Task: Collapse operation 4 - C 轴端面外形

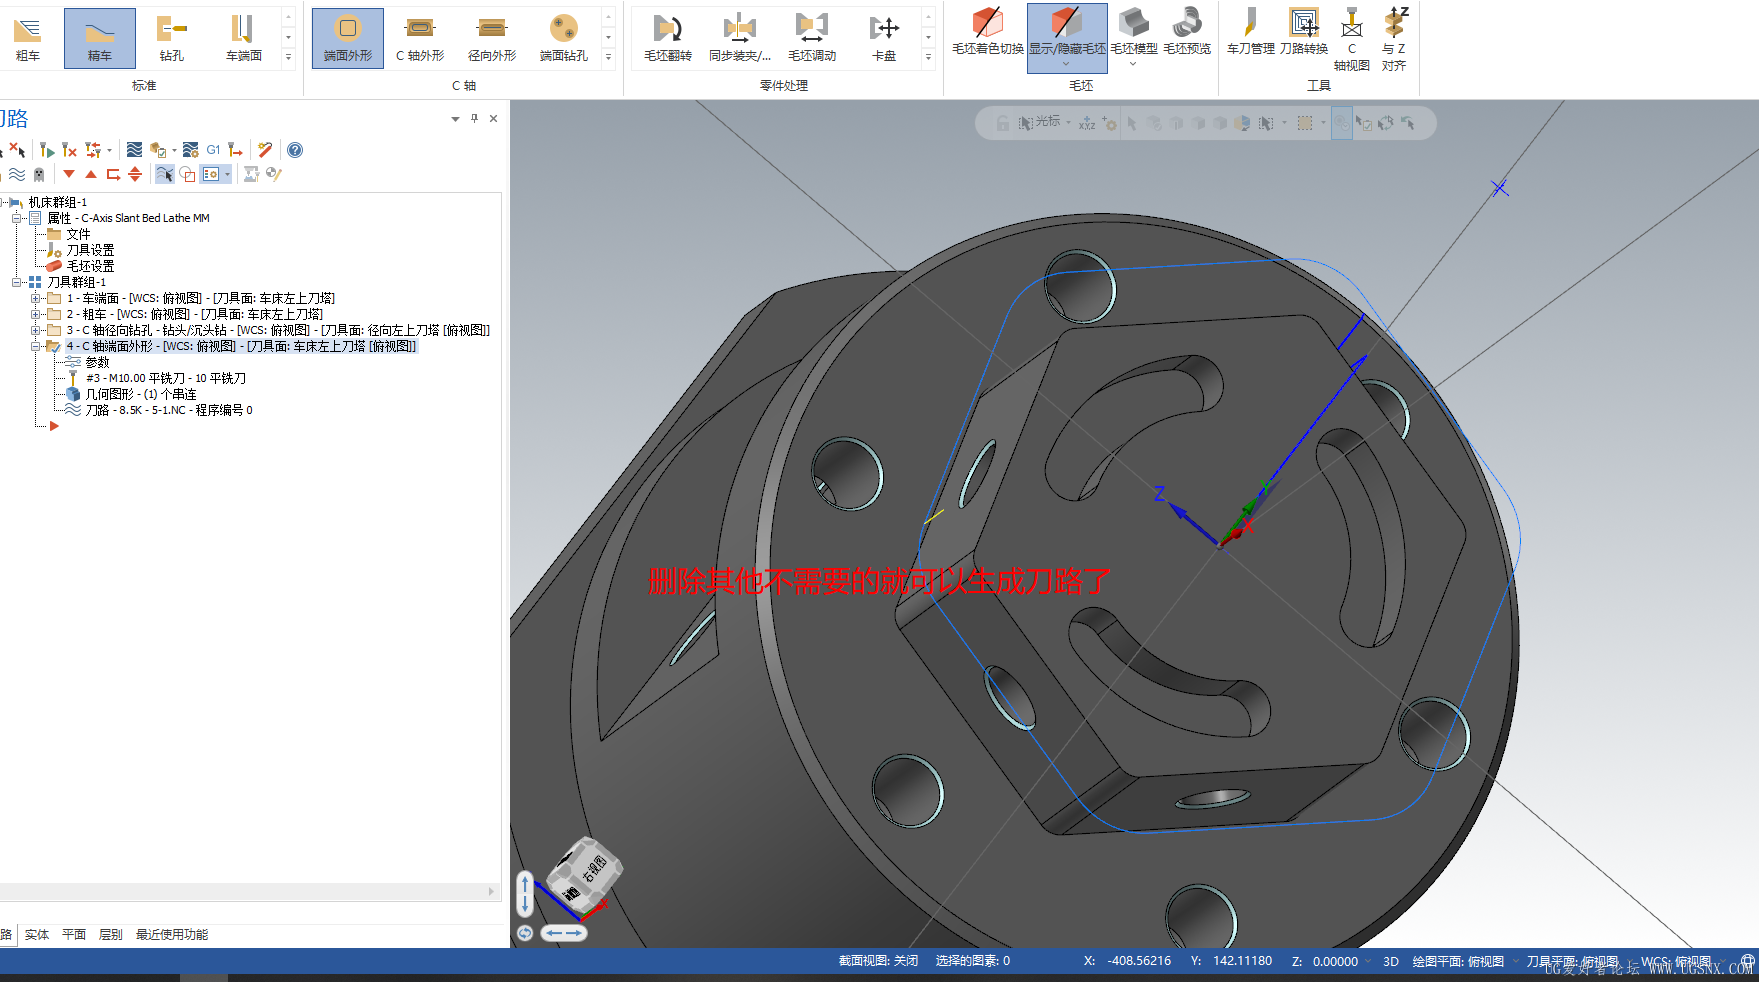Action: (x=36, y=346)
